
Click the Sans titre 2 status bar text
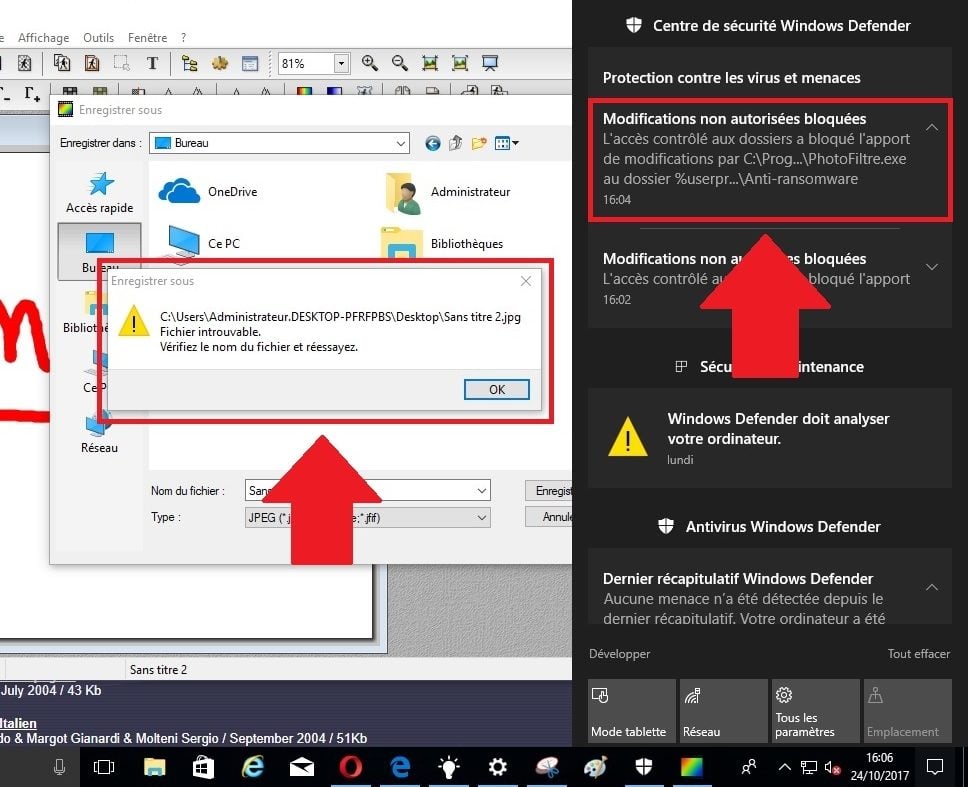click(x=158, y=670)
